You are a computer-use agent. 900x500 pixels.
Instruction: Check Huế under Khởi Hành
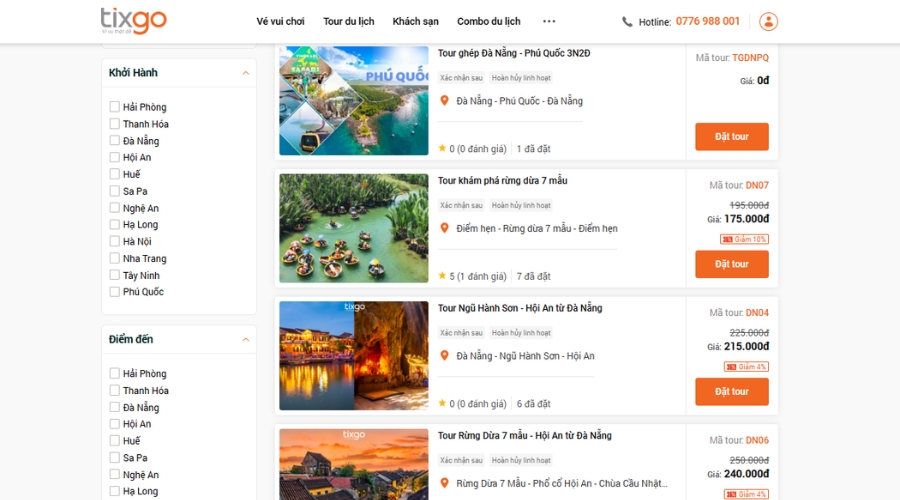click(115, 174)
